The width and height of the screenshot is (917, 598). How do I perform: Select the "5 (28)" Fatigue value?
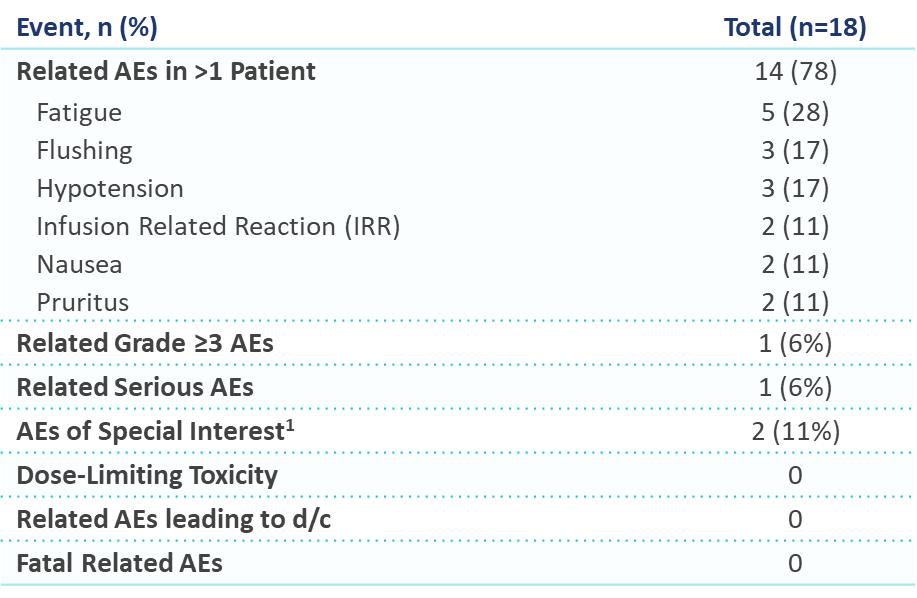click(795, 112)
